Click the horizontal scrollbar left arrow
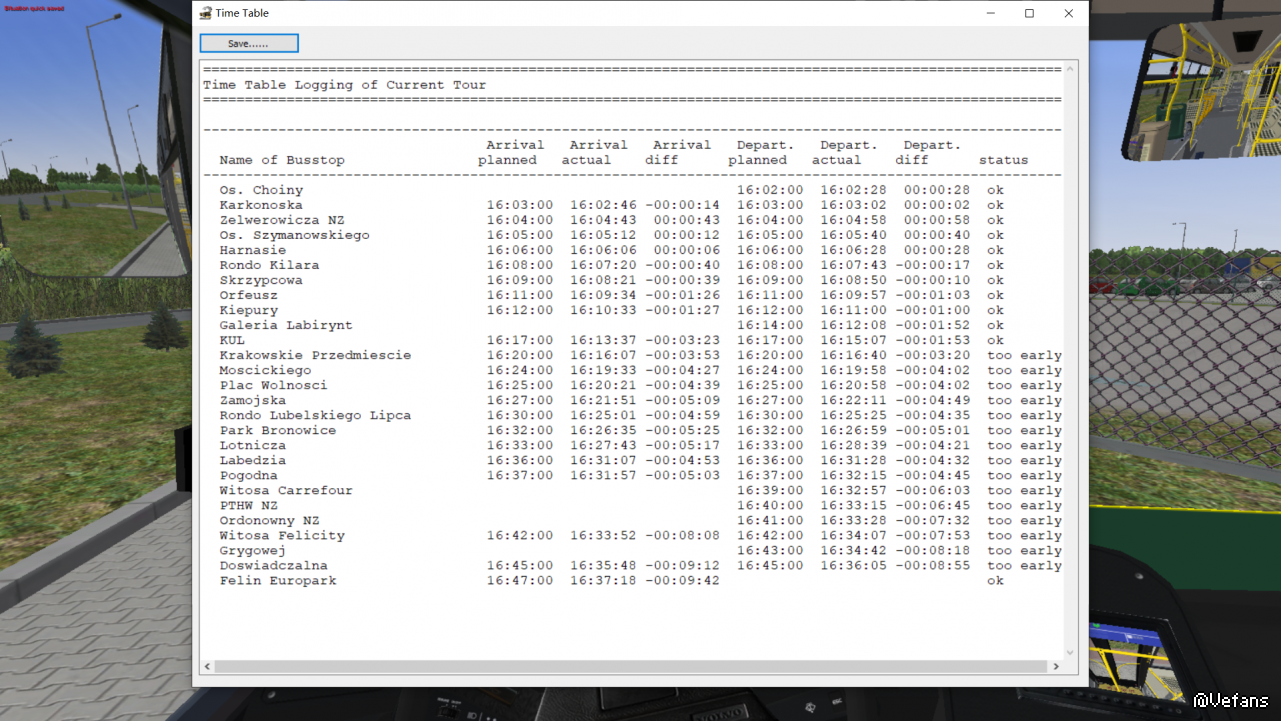The height and width of the screenshot is (721, 1281). 208,666
